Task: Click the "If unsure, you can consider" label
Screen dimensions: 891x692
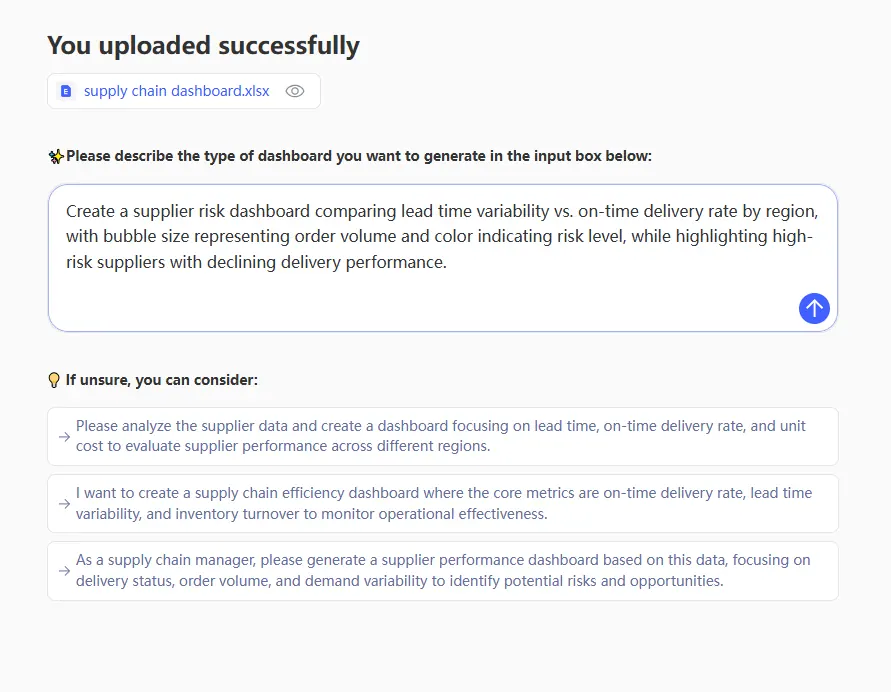Action: (x=162, y=380)
